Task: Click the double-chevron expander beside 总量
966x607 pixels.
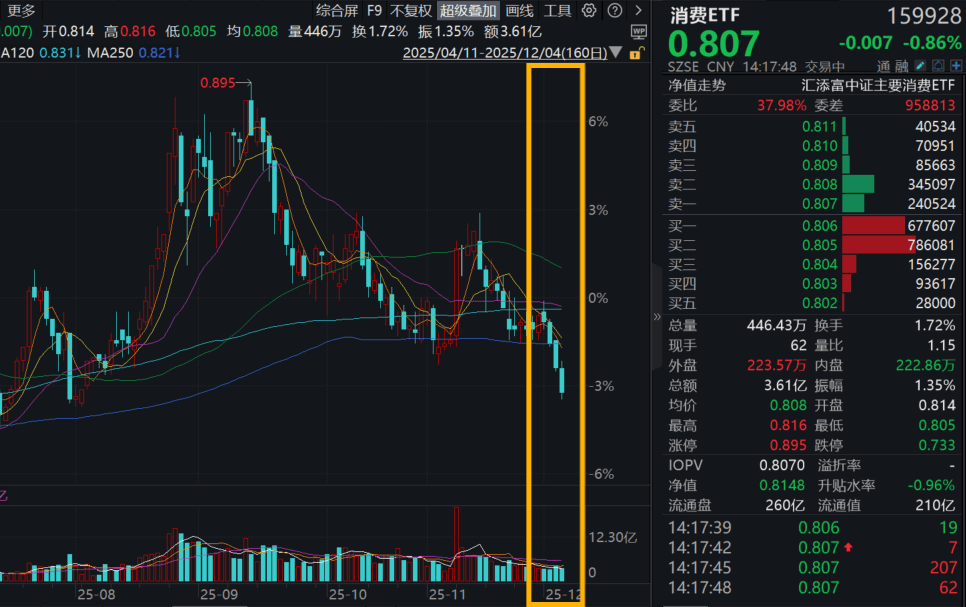Action: click(657, 316)
